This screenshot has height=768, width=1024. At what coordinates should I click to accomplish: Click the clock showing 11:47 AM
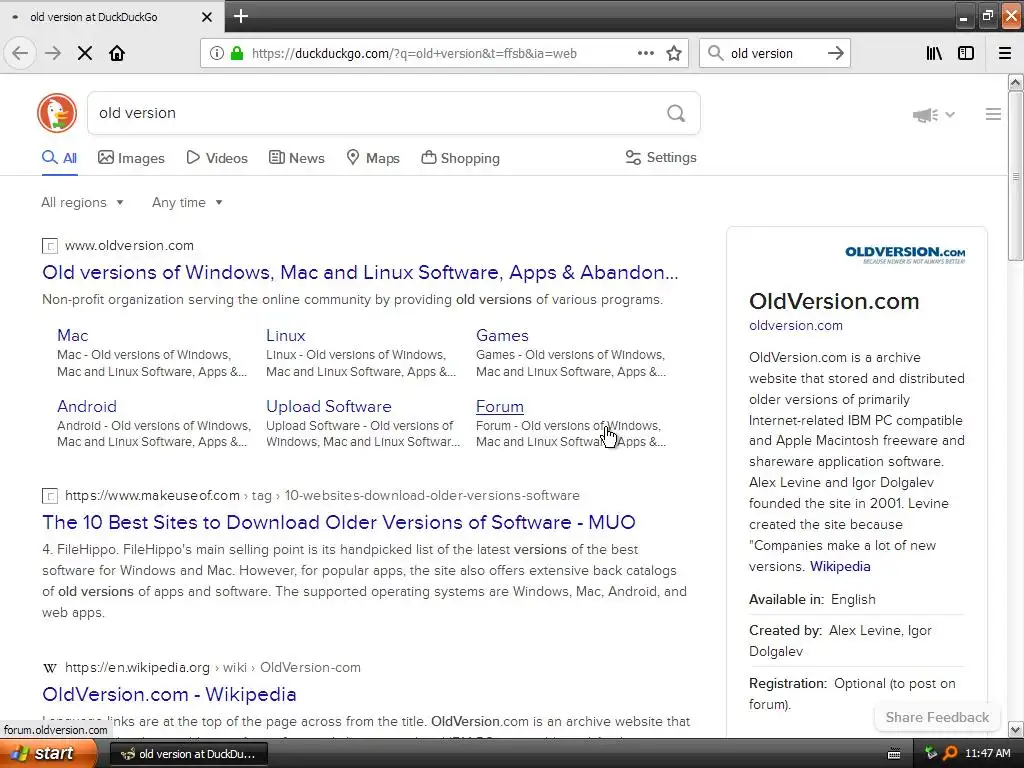(987, 754)
